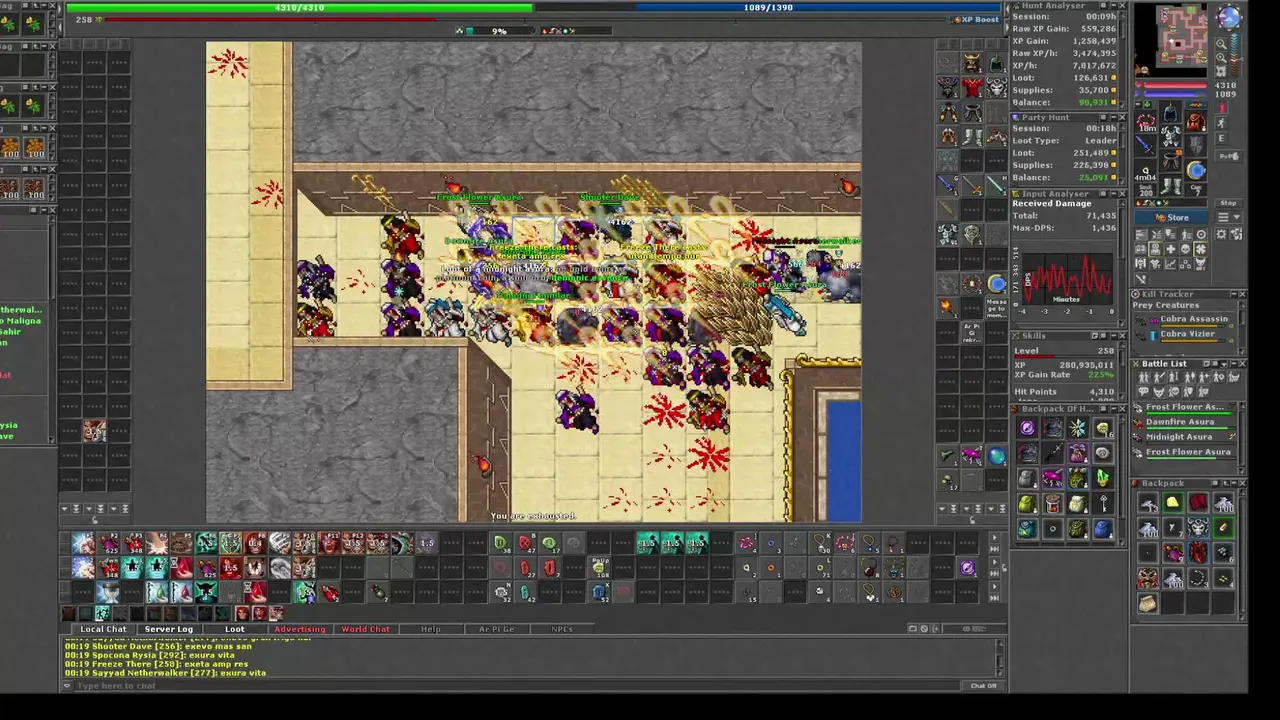Select the red cloth item in the Backpack panel
Image resolution: width=1280 pixels, height=720 pixels.
coord(1197,503)
